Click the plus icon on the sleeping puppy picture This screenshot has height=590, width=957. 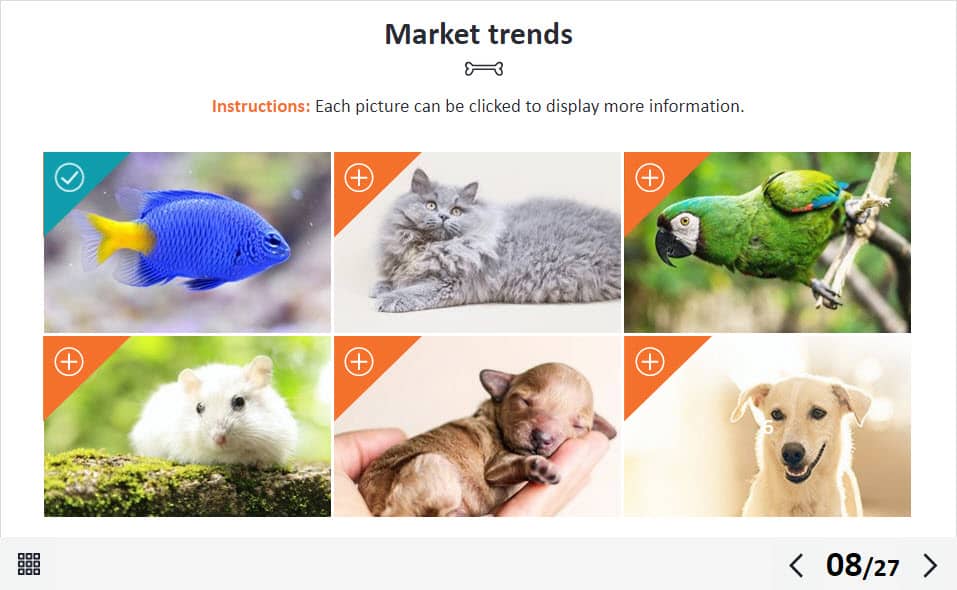pos(359,362)
